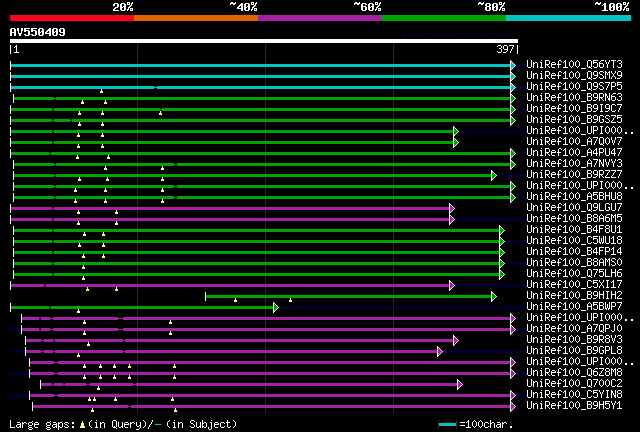Viewport: 640px width, 432px height.
Task: Click the purple arrowhead of the B9H5Y1 hit
Action: point(513,406)
